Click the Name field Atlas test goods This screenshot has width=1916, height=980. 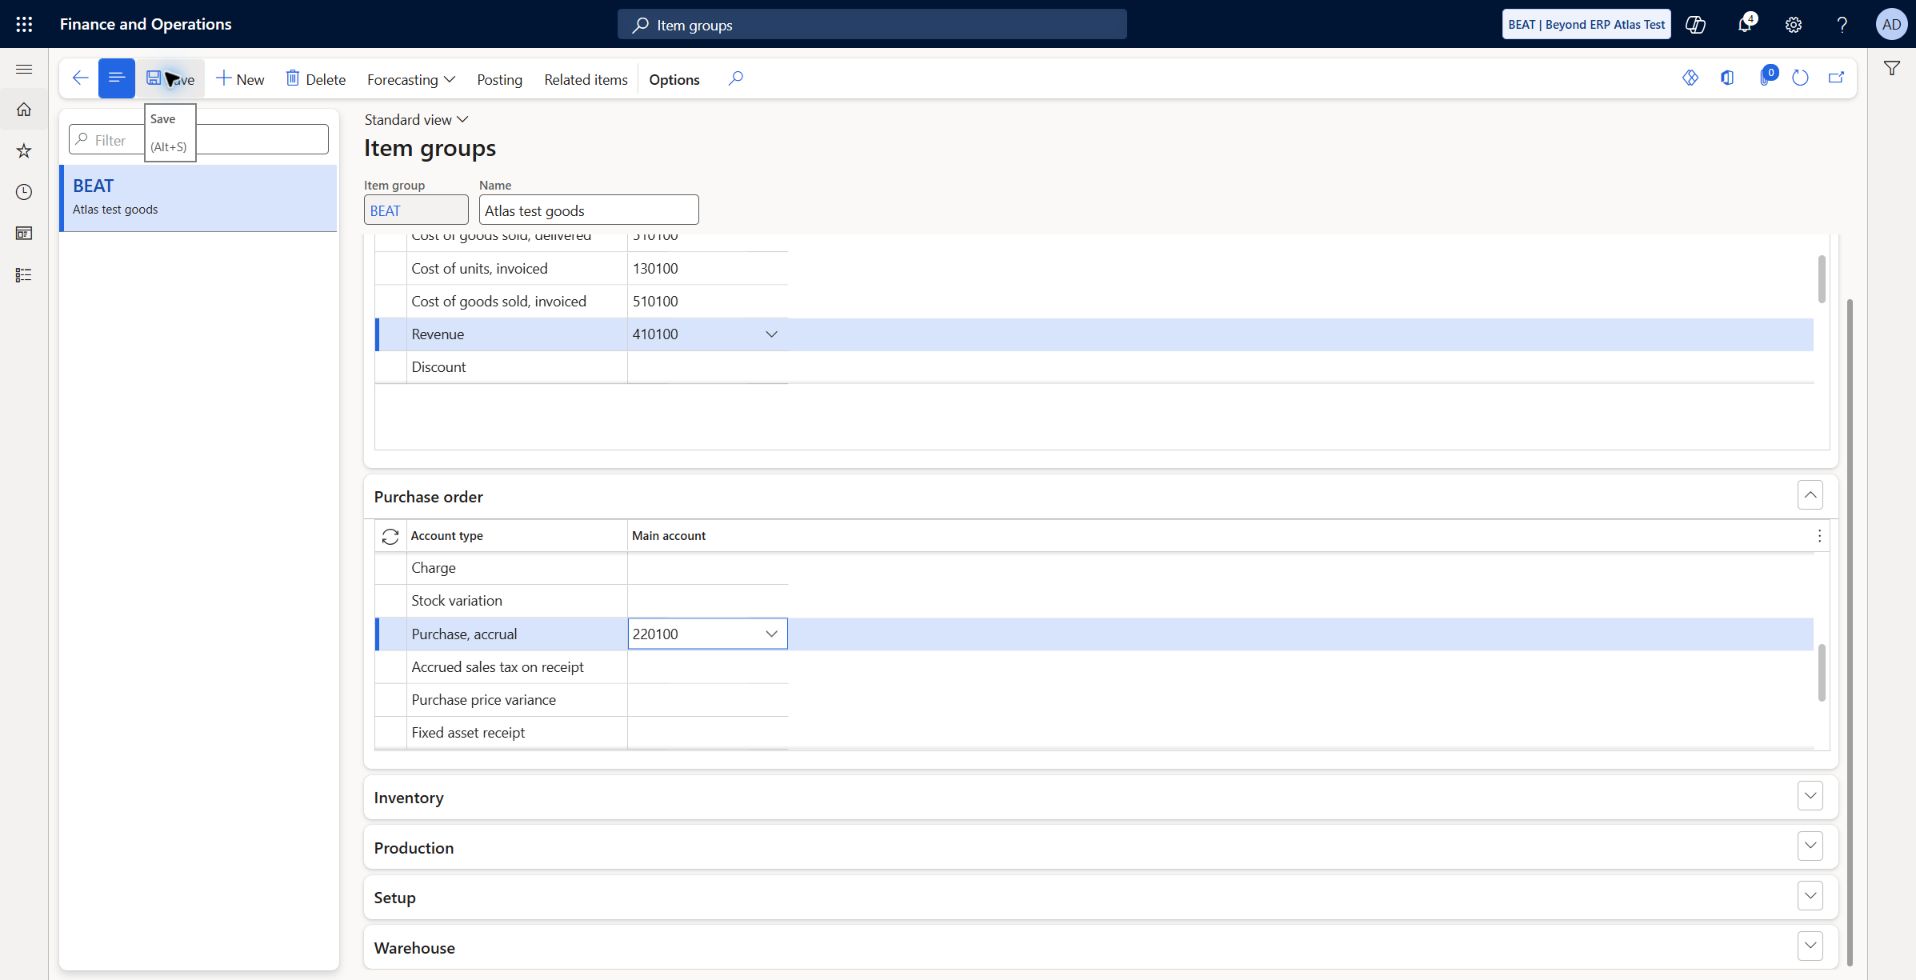(x=588, y=210)
